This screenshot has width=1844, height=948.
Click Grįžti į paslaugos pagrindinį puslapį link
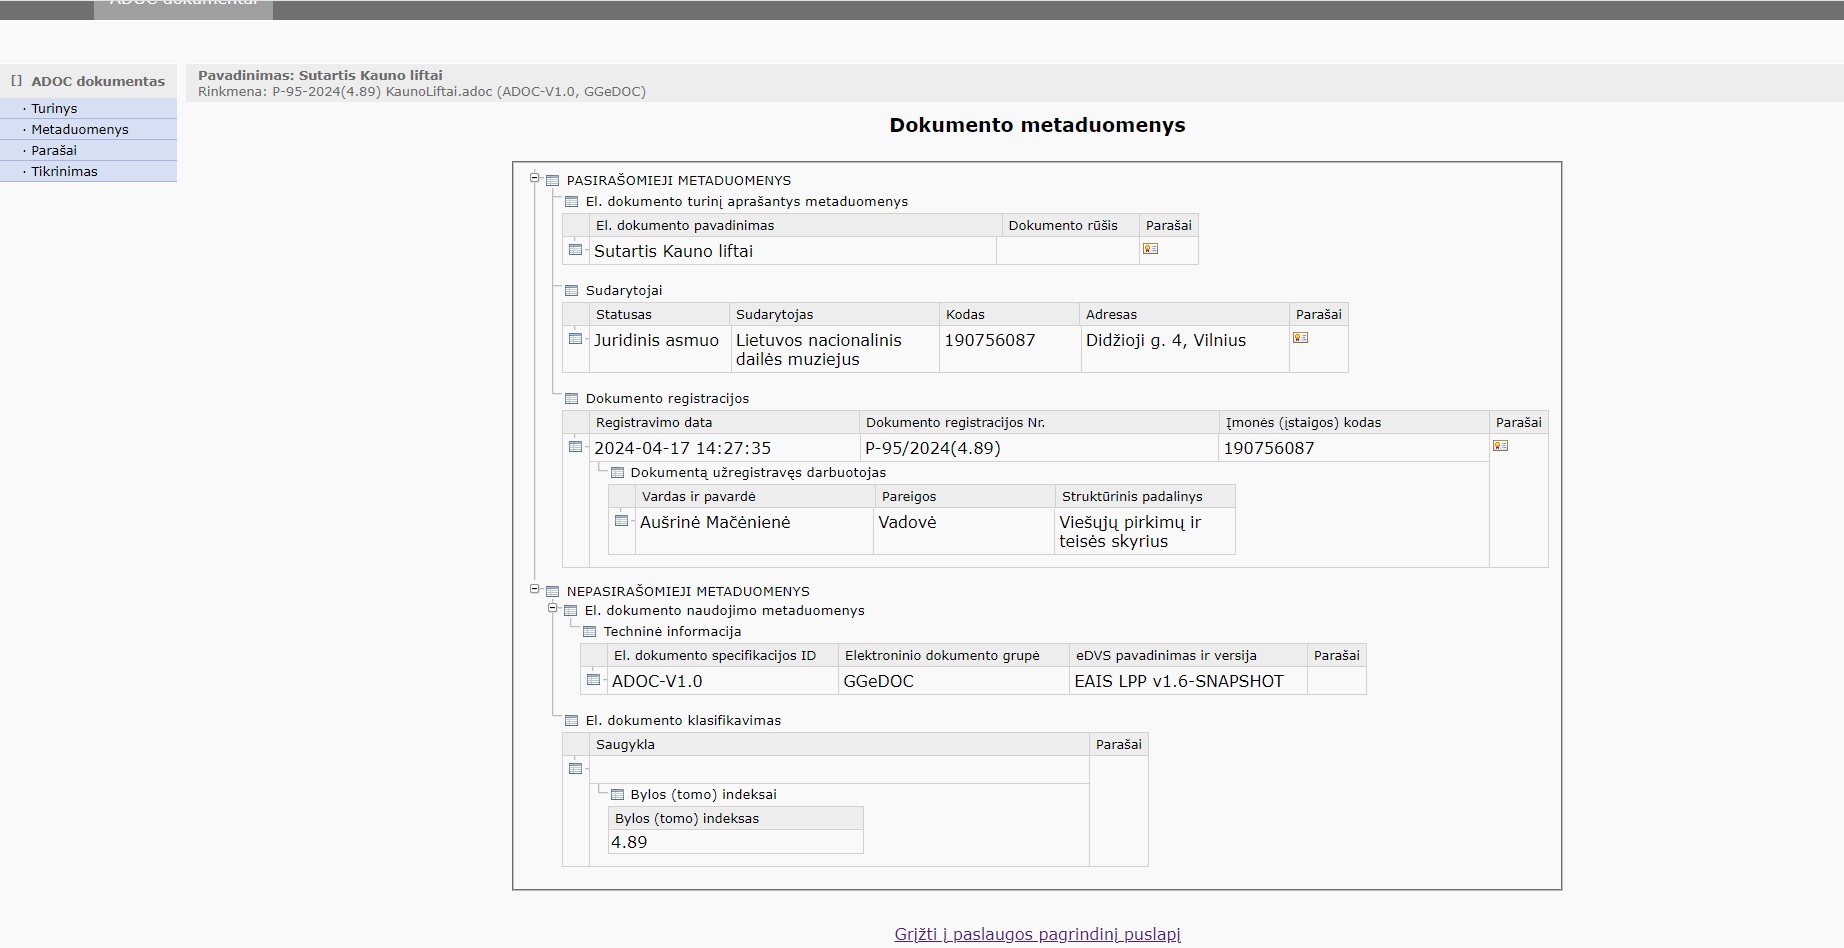1037,934
